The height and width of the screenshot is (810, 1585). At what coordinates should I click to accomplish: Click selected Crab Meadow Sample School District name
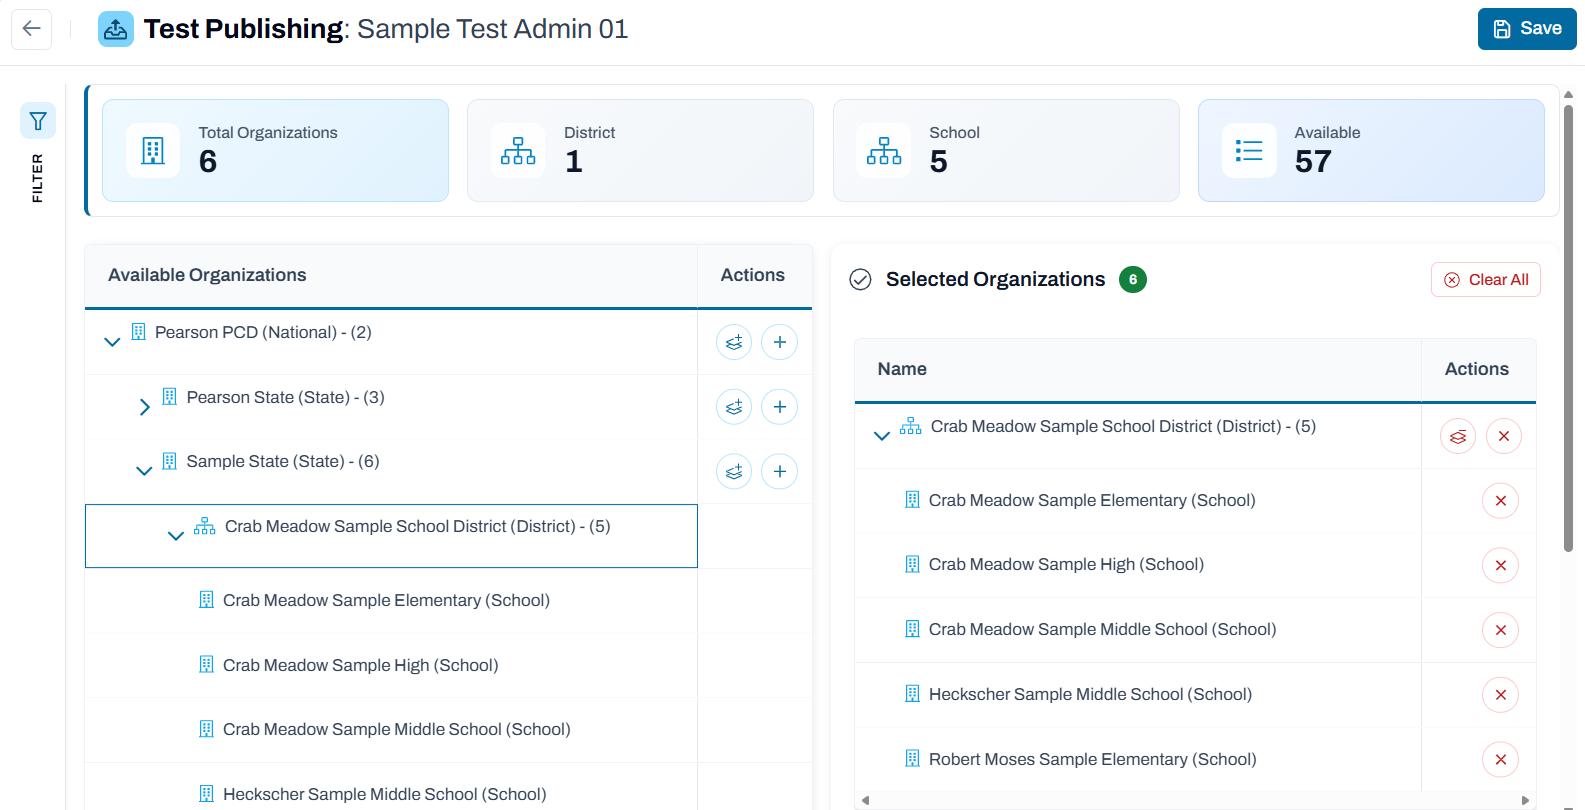(x=1123, y=426)
